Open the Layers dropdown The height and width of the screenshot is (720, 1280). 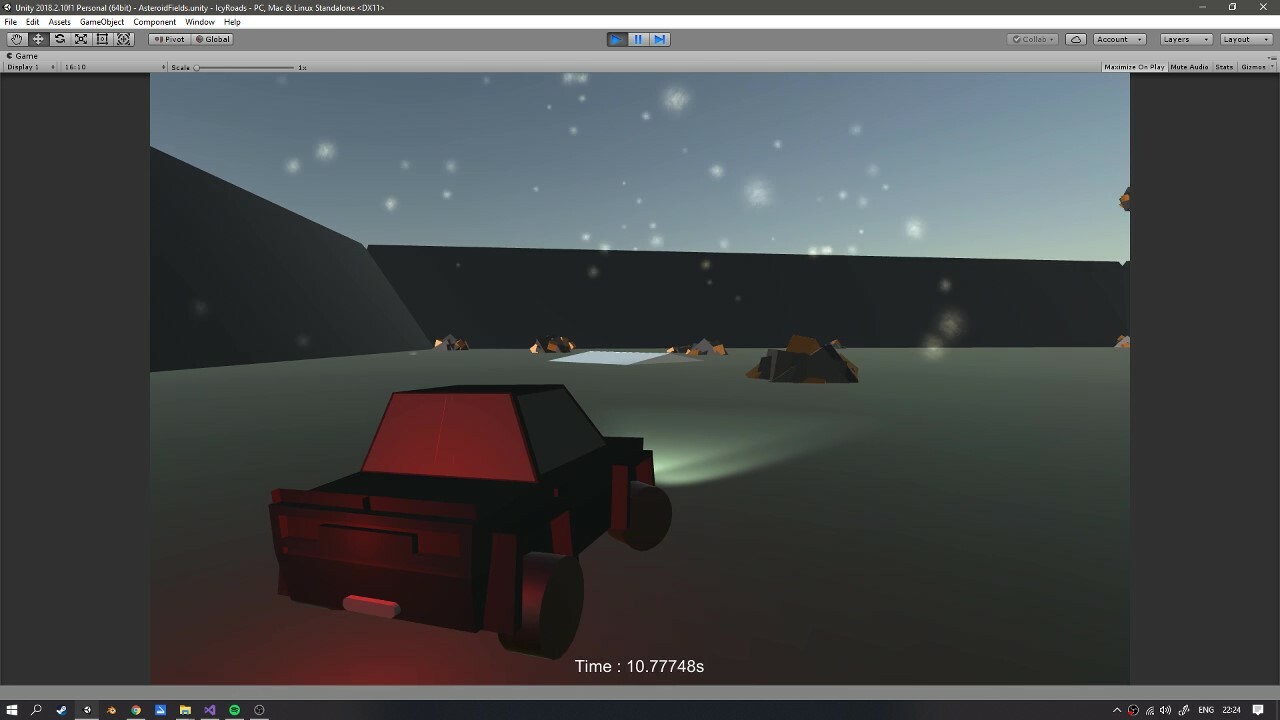(1186, 39)
